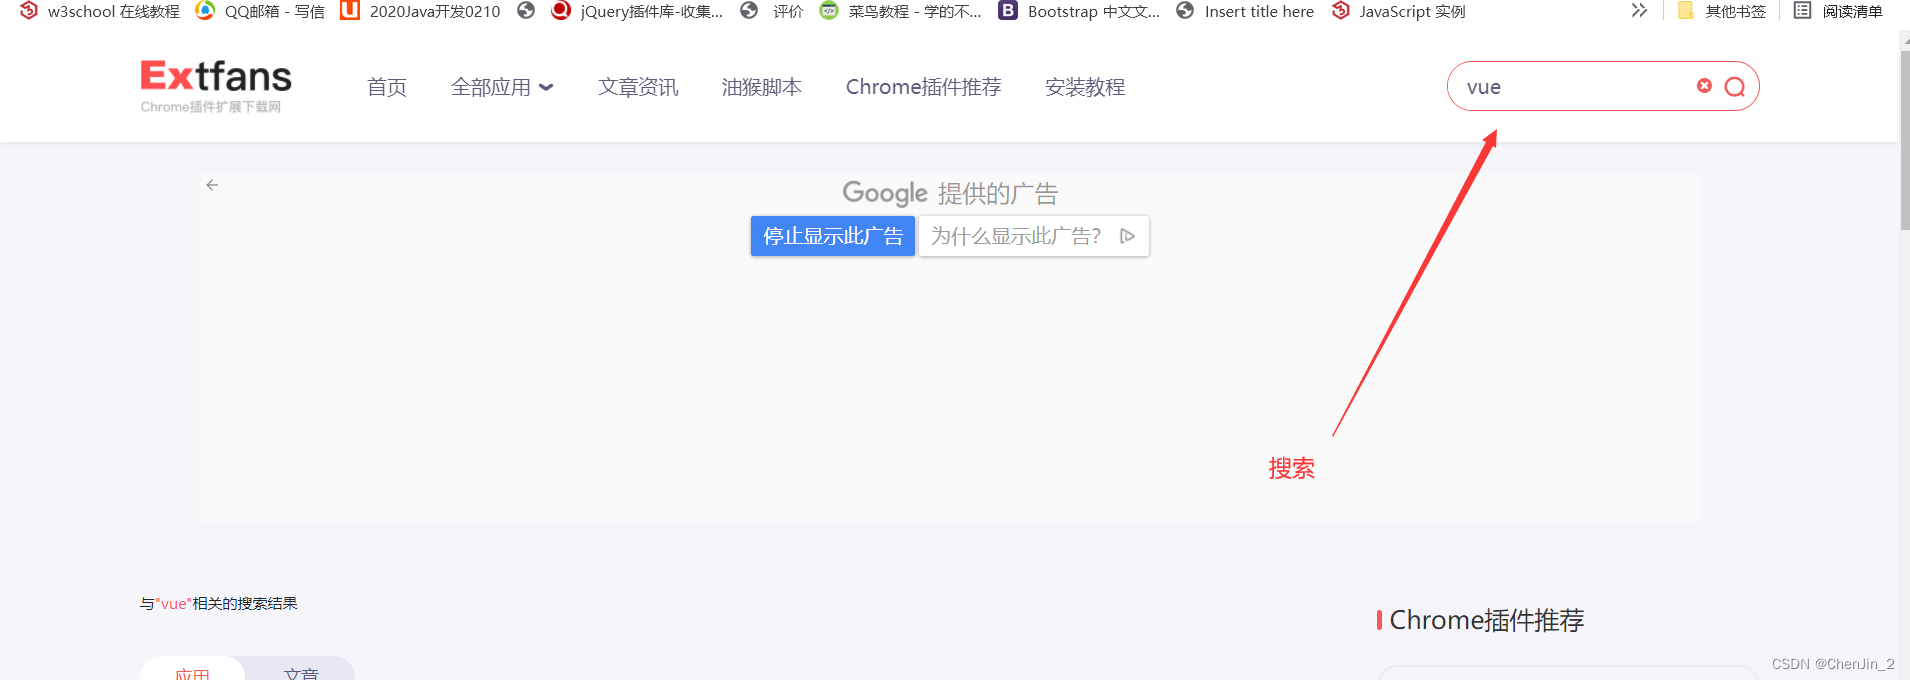Click the 与"vue"相关的搜索结果 text
This screenshot has height=680, width=1910.
(x=219, y=603)
